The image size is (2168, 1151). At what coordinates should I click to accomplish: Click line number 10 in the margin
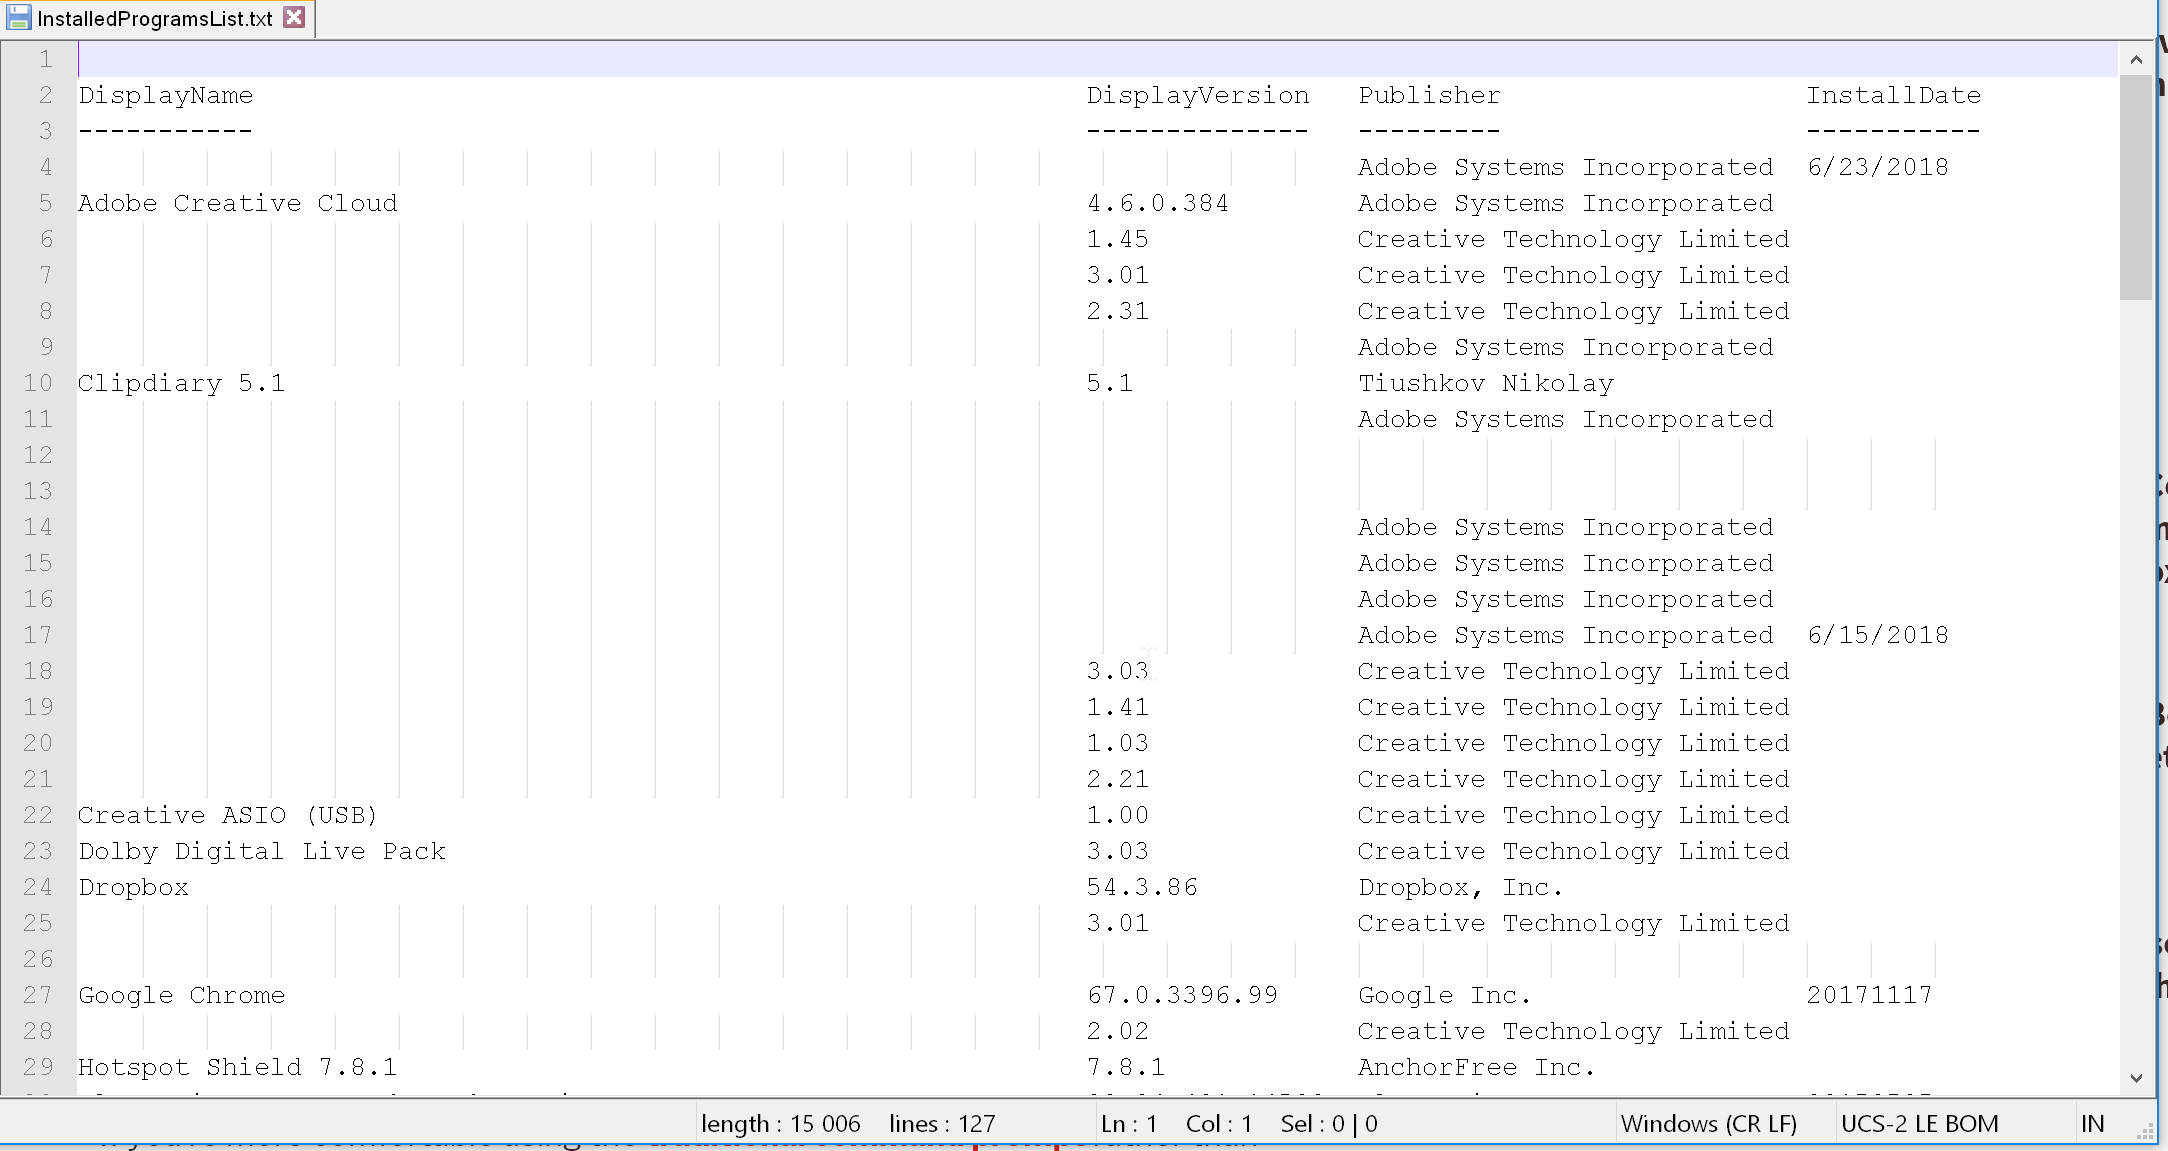(38, 383)
